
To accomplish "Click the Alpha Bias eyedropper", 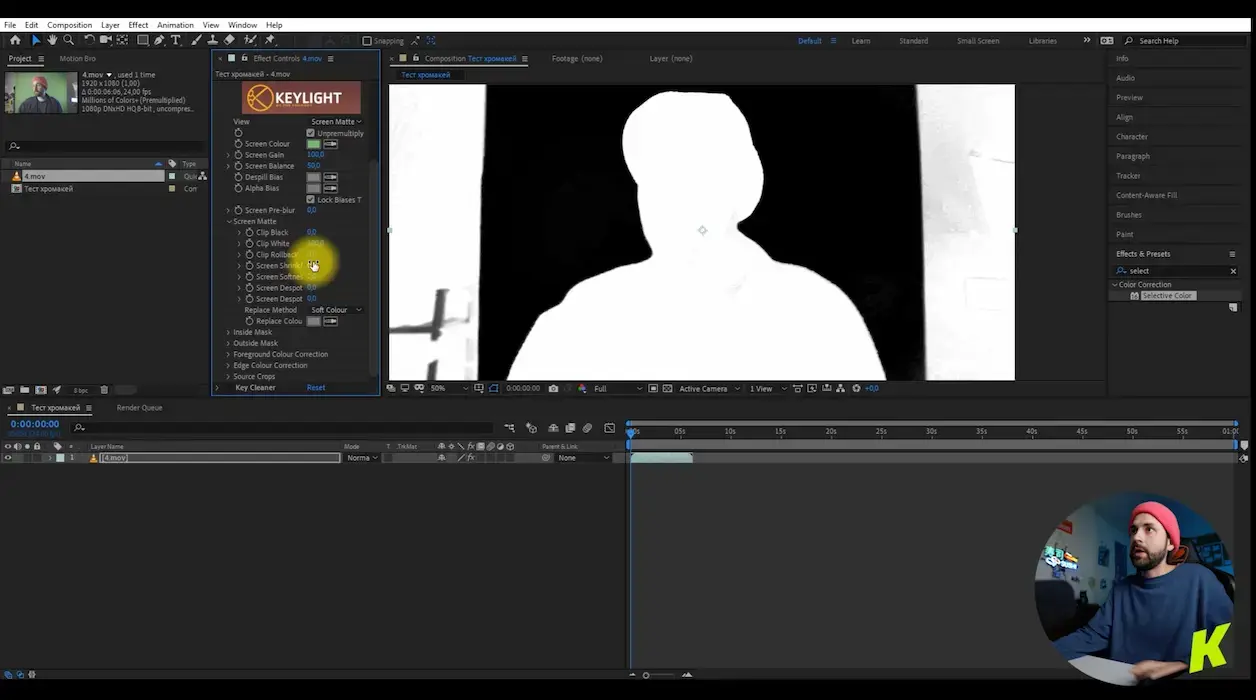I will pos(330,188).
